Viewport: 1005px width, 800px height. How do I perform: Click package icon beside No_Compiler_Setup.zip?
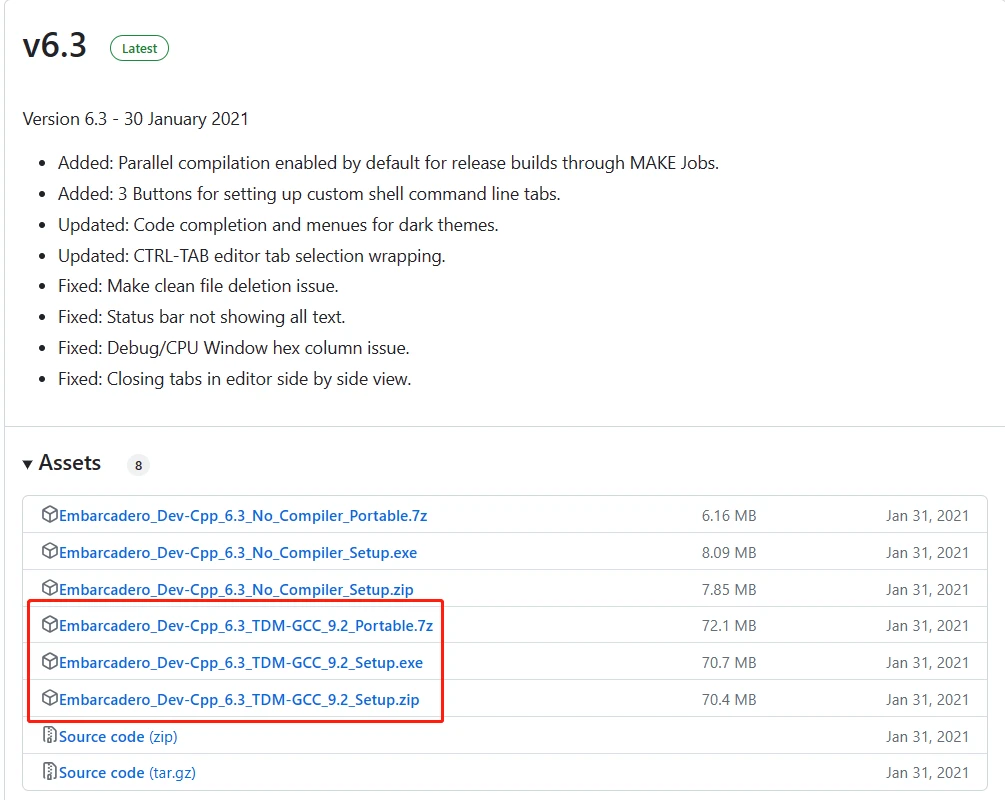click(49, 588)
